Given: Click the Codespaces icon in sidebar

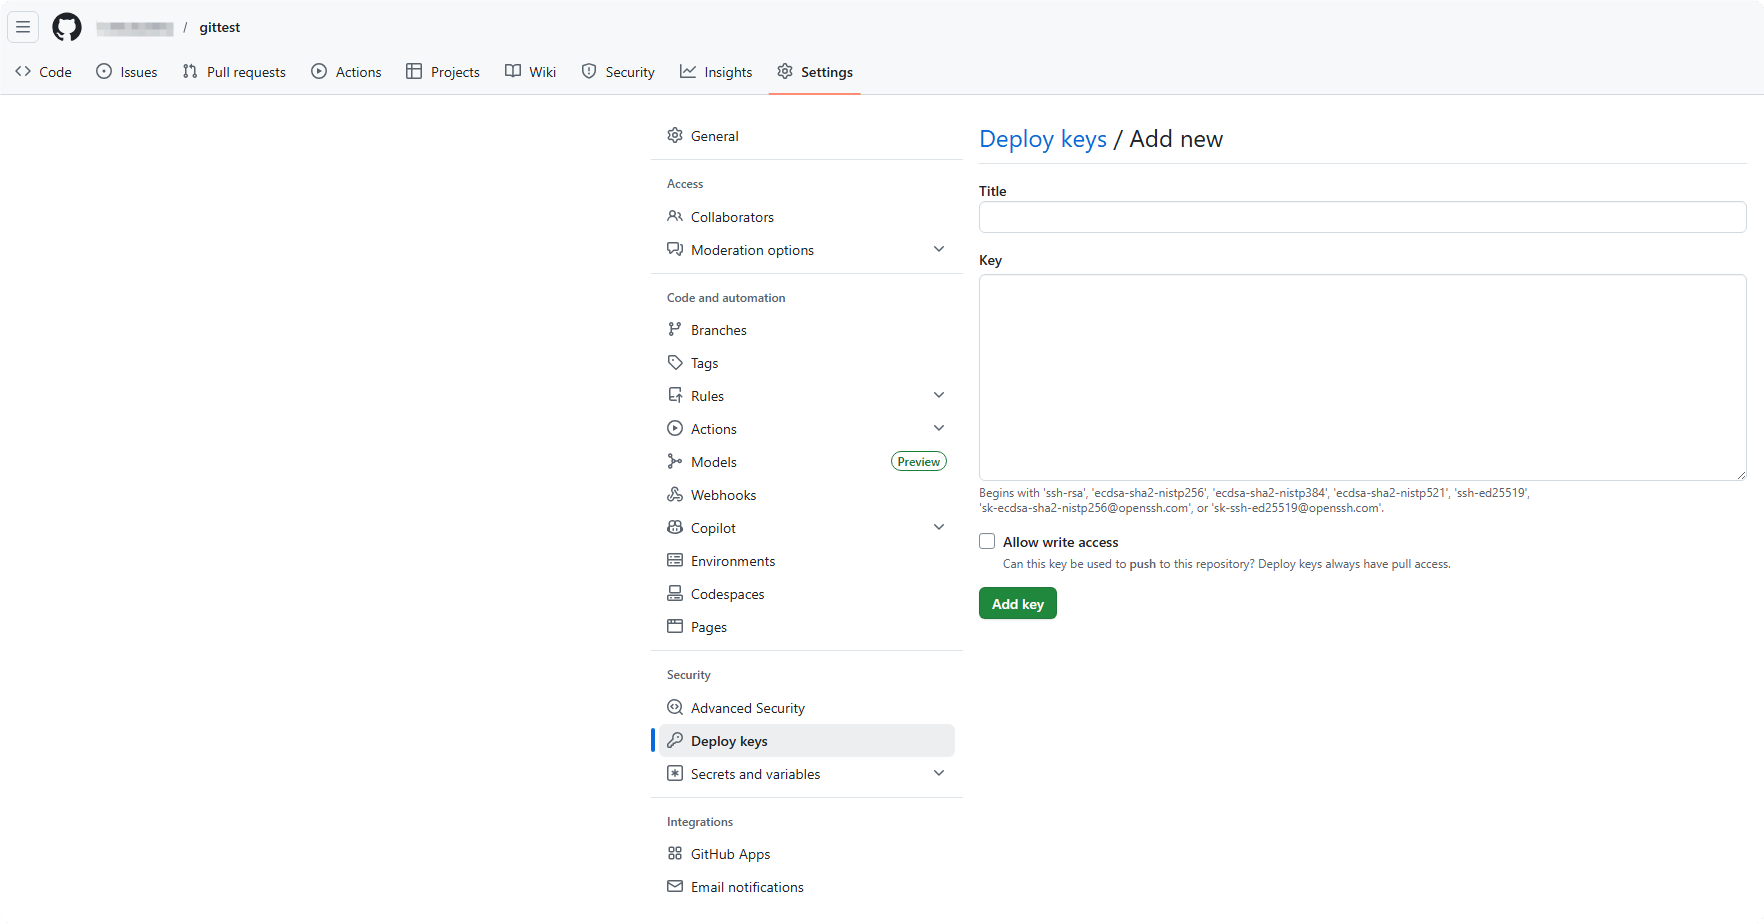Looking at the screenshot, I should (675, 594).
